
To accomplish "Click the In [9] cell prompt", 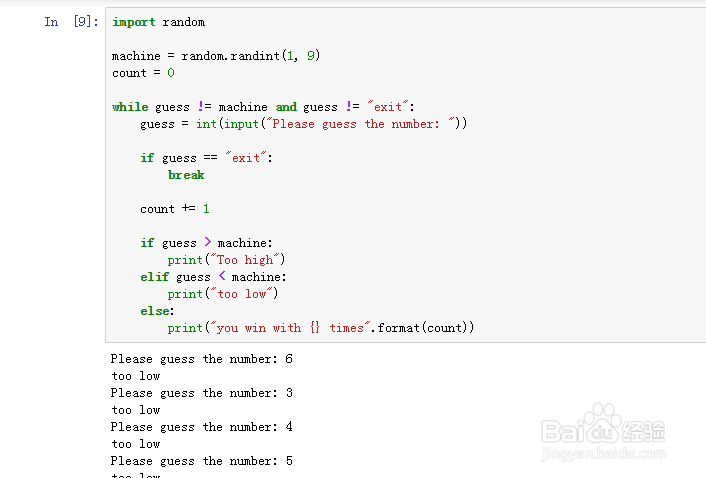I will (x=70, y=22).
